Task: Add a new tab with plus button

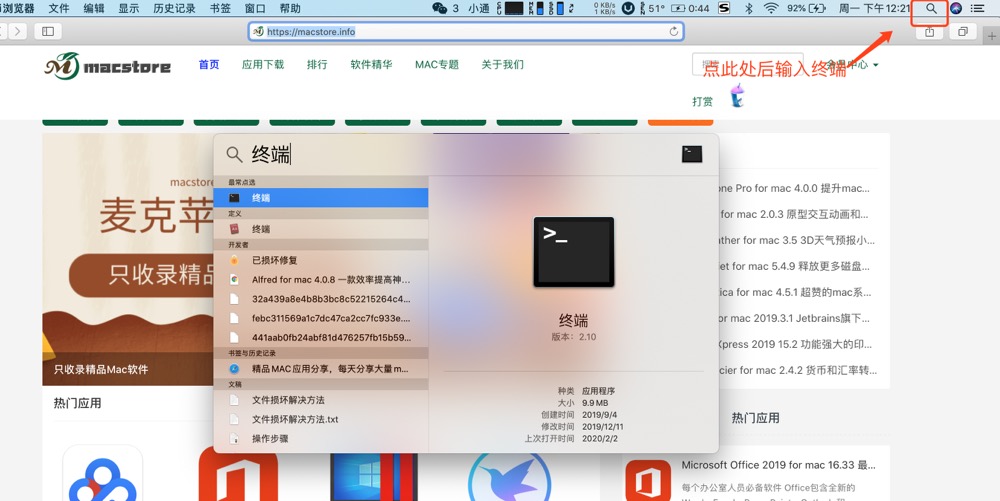Action: [x=992, y=36]
